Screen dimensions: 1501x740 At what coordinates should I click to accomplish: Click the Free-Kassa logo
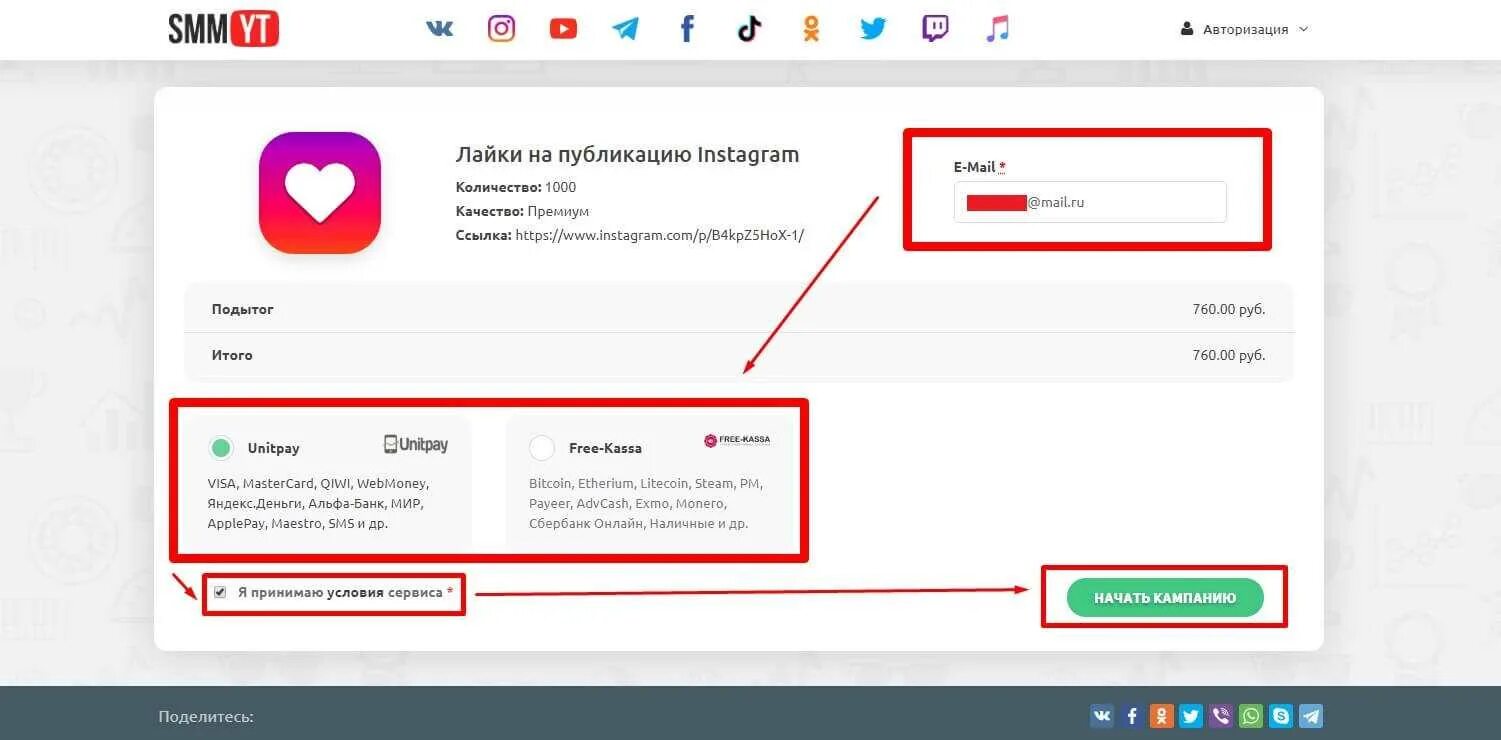737,440
